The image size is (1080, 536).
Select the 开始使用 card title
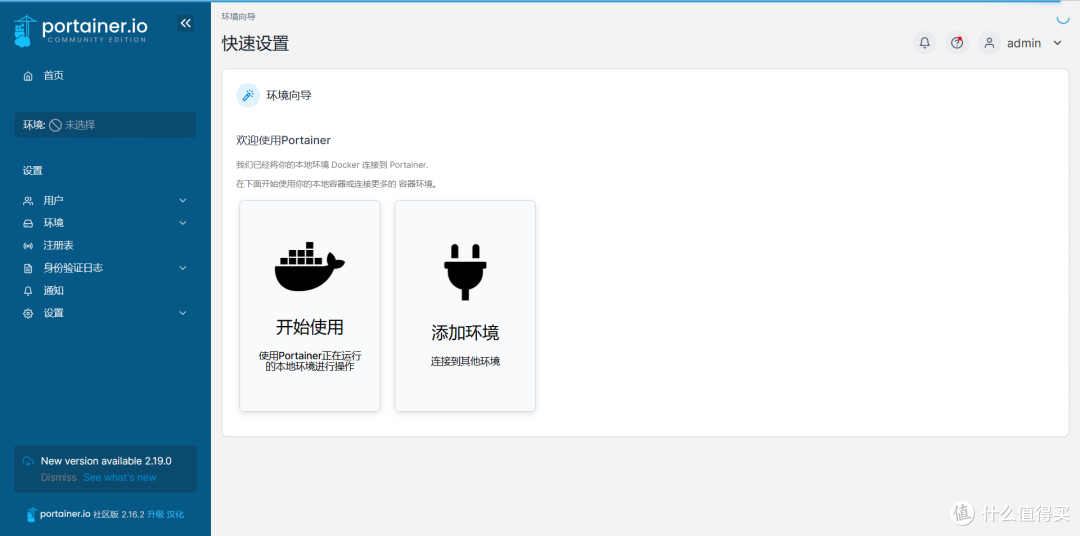tap(310, 327)
